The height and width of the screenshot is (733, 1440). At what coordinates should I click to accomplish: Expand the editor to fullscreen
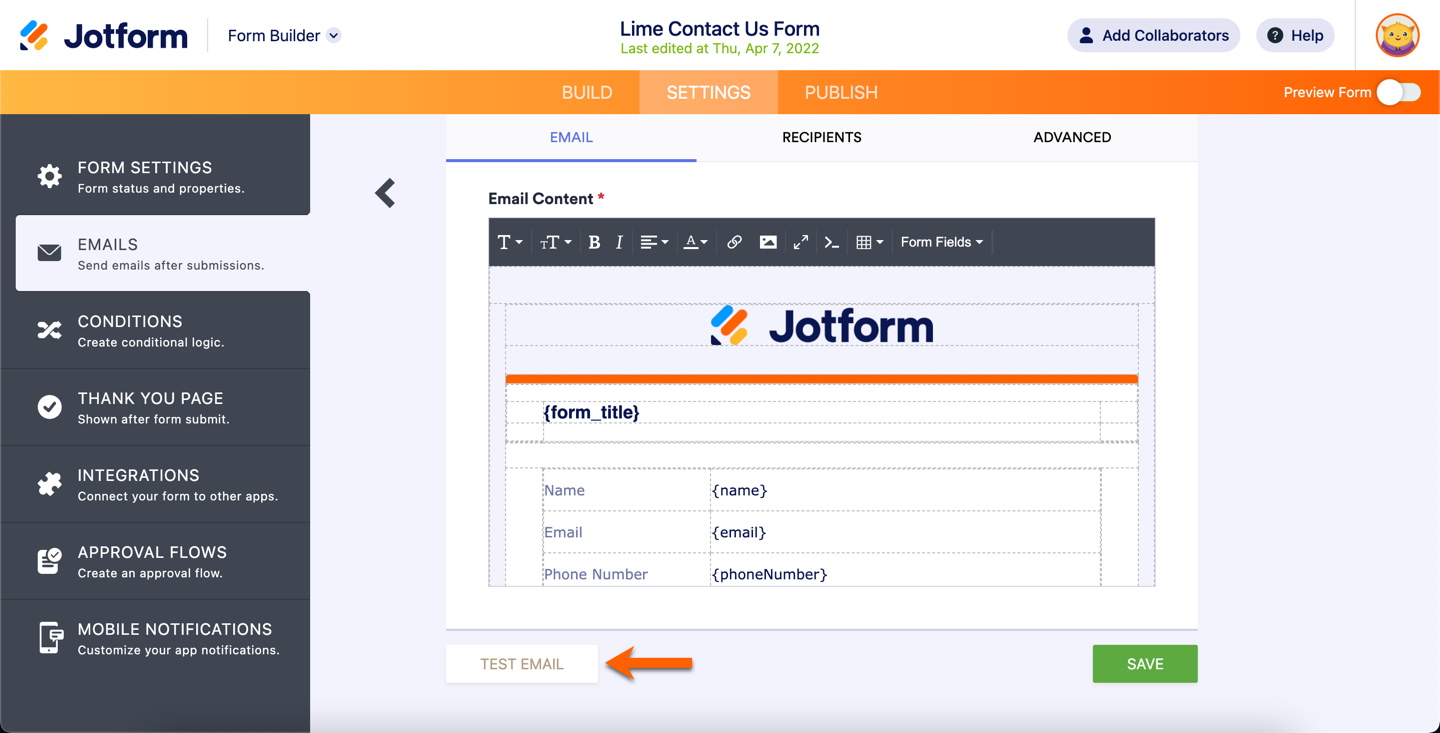click(801, 242)
